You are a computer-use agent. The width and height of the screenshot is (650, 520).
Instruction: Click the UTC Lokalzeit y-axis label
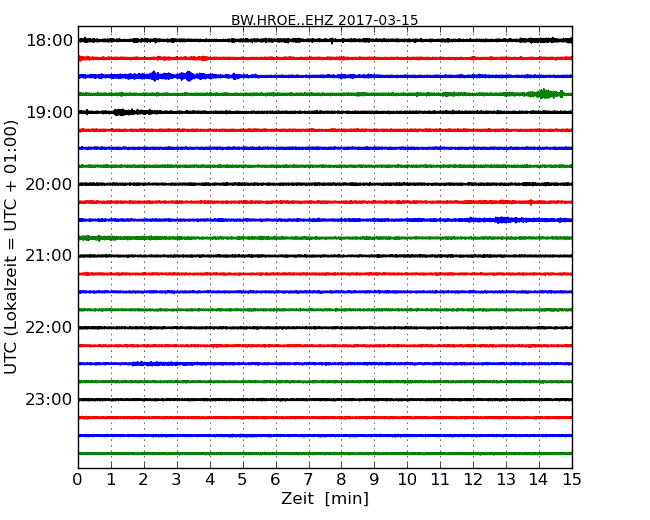(x=10, y=247)
